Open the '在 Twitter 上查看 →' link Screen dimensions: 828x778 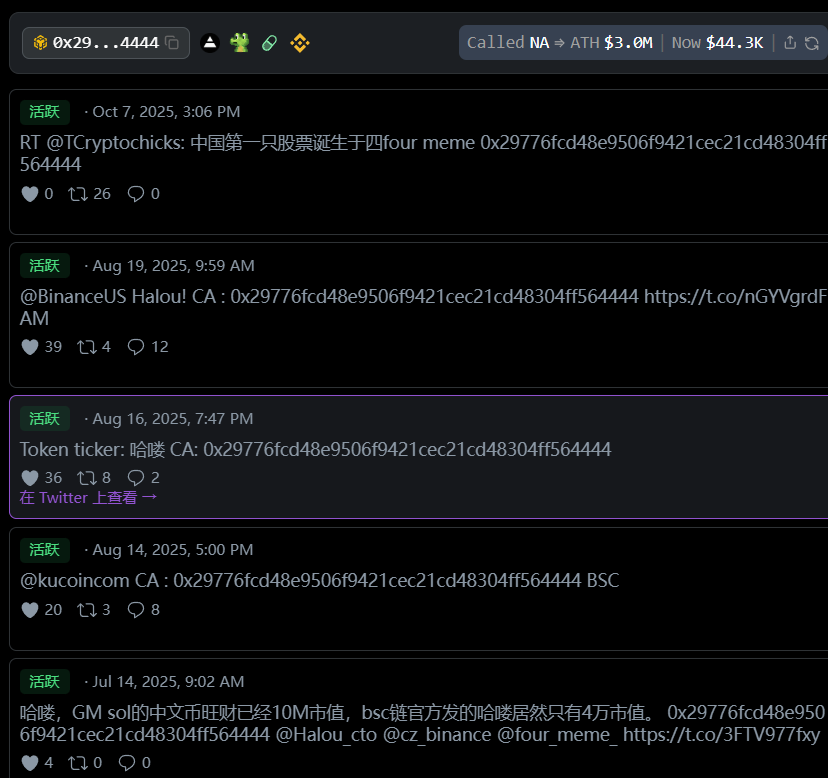click(88, 498)
